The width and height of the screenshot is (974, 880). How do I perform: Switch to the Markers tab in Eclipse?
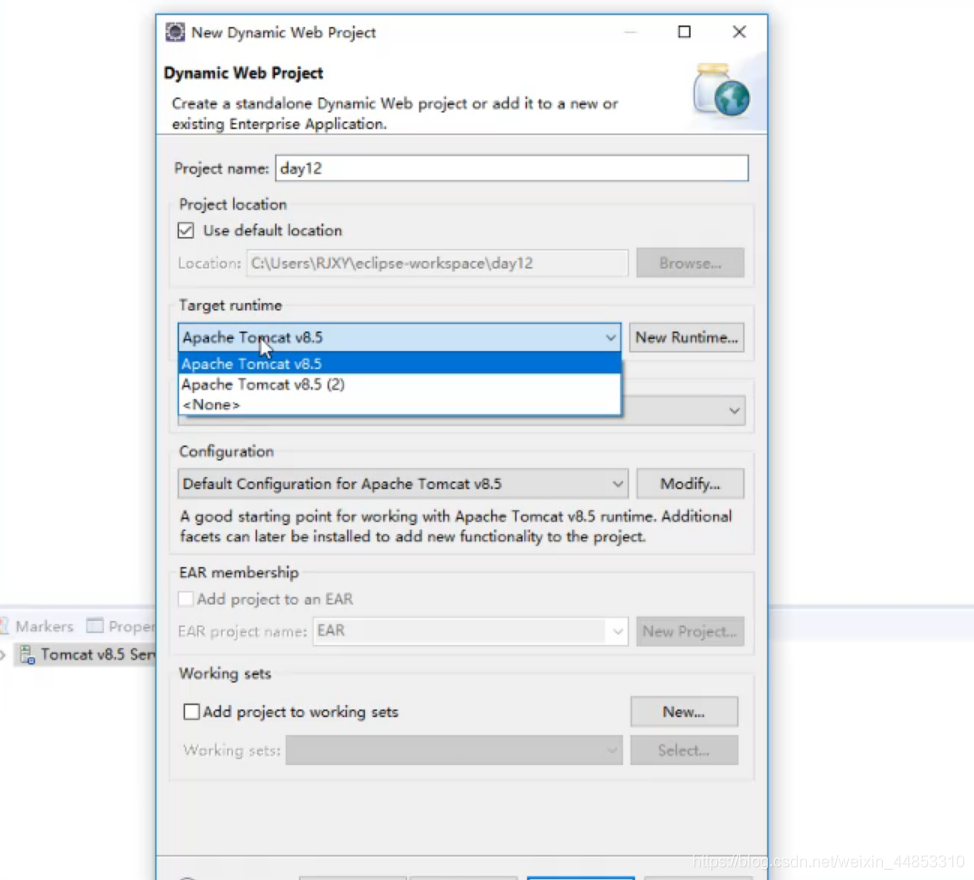(37, 626)
